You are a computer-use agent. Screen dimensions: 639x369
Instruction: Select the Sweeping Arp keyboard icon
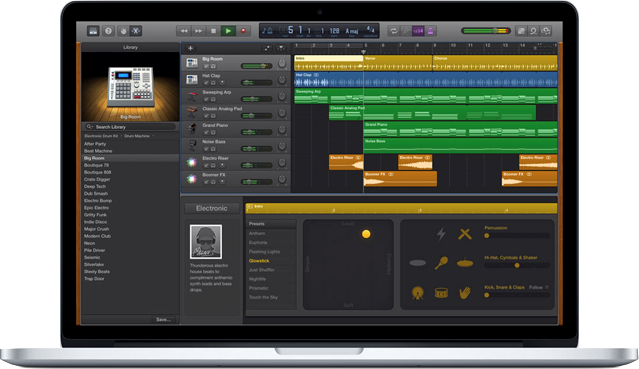point(192,96)
